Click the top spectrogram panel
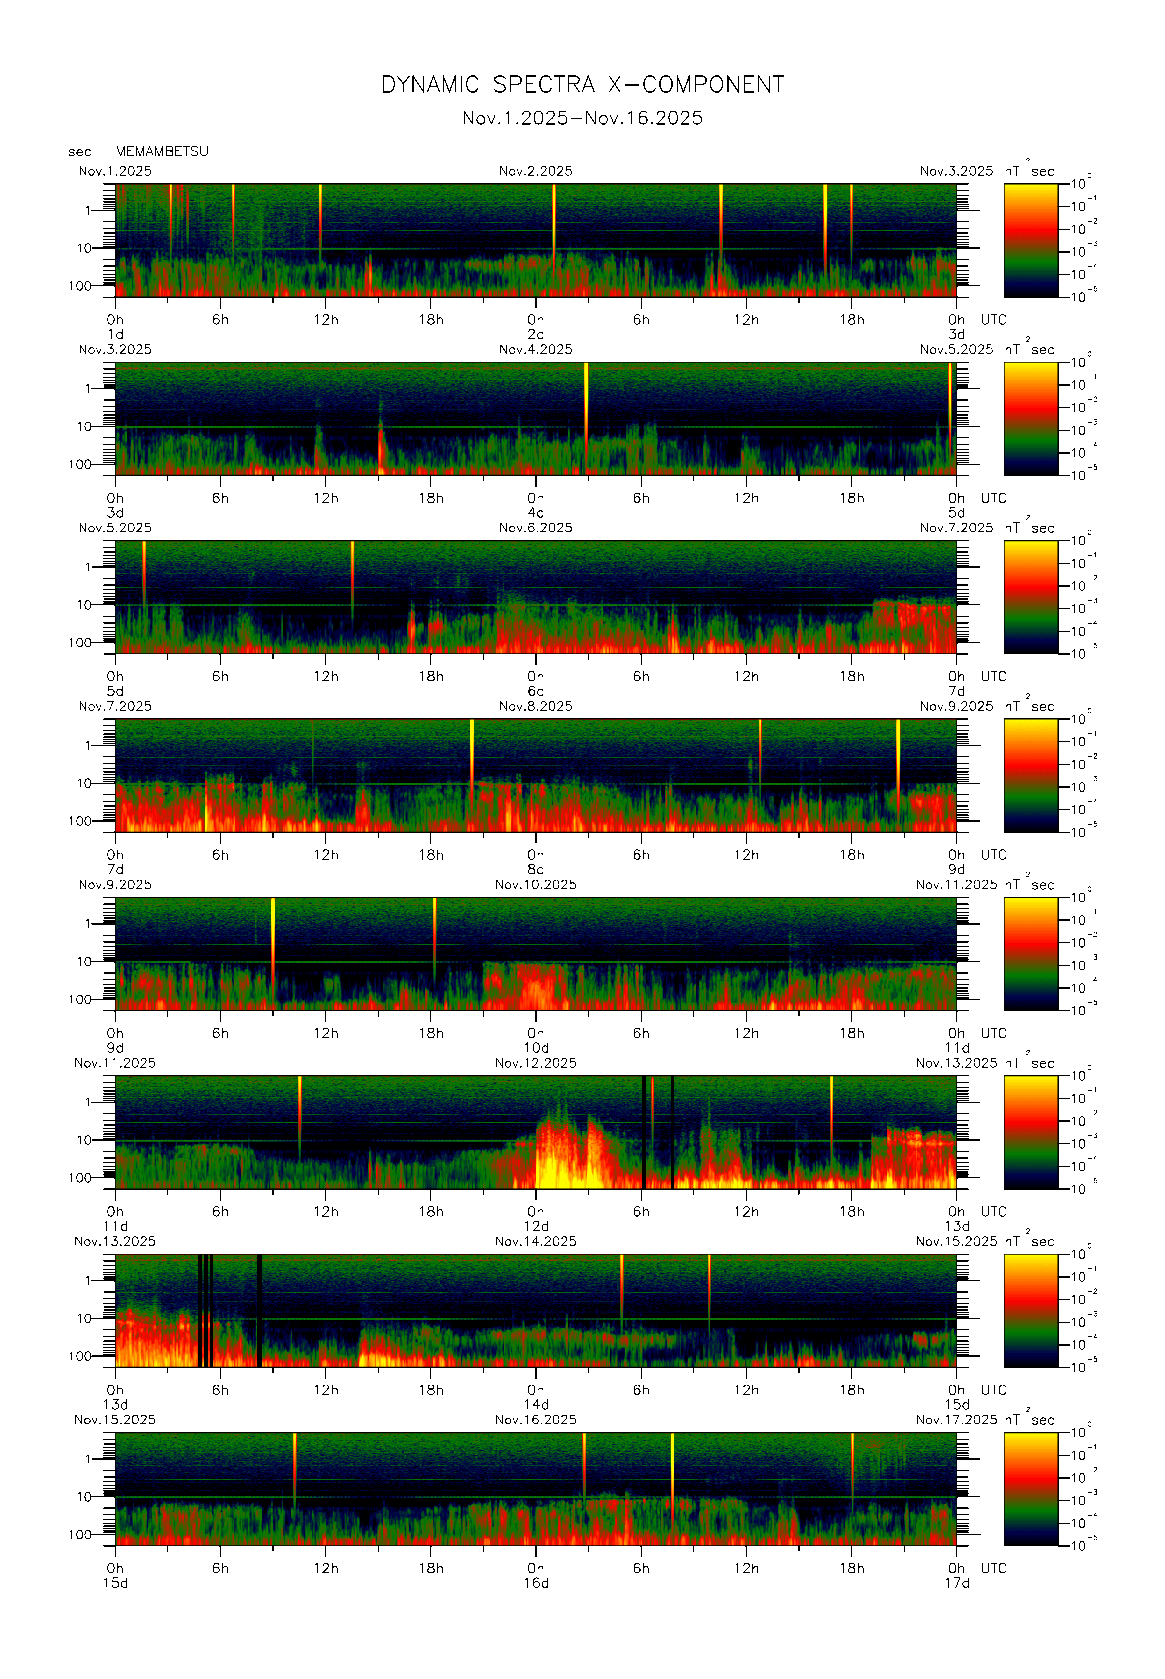The width and height of the screenshot is (1165, 1679). 535,240
